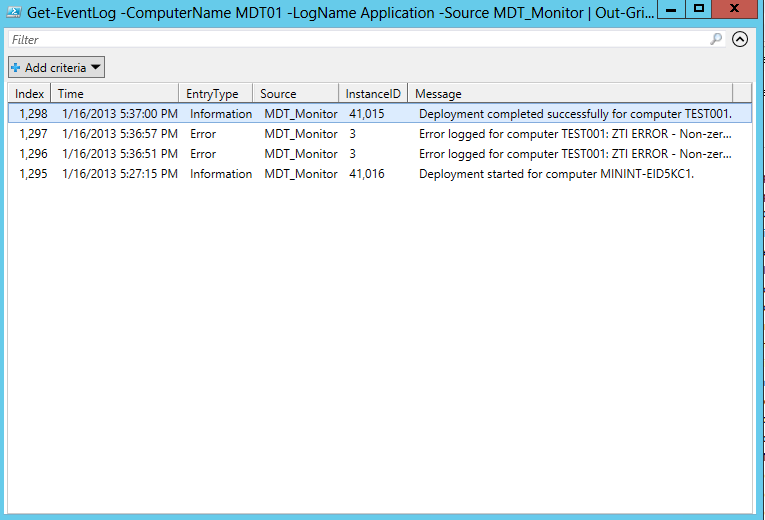Sort by the Index column header
The height and width of the screenshot is (520, 765).
(29, 94)
